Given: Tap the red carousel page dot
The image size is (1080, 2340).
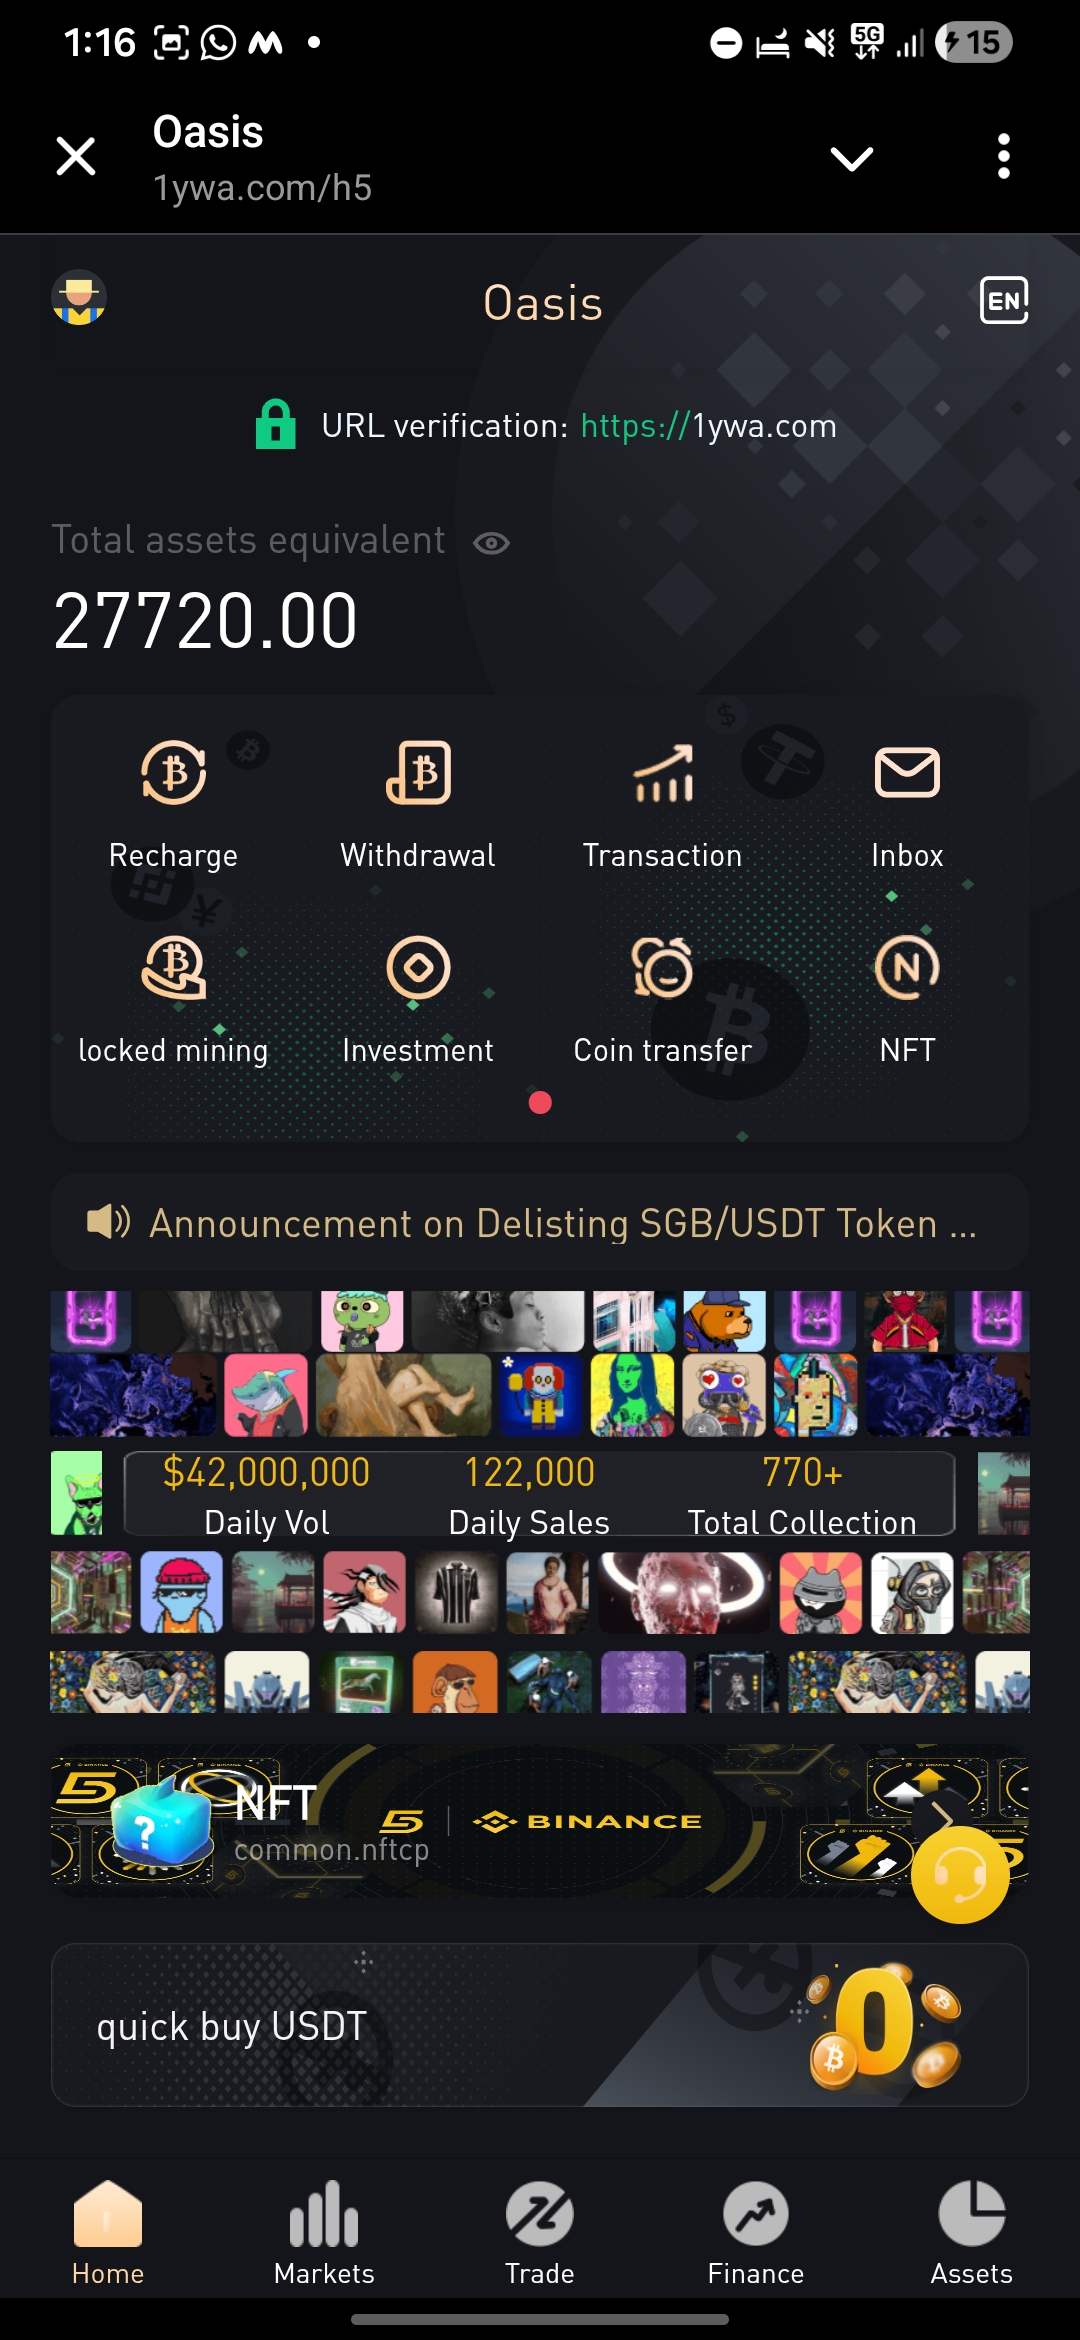Looking at the screenshot, I should coord(540,1102).
